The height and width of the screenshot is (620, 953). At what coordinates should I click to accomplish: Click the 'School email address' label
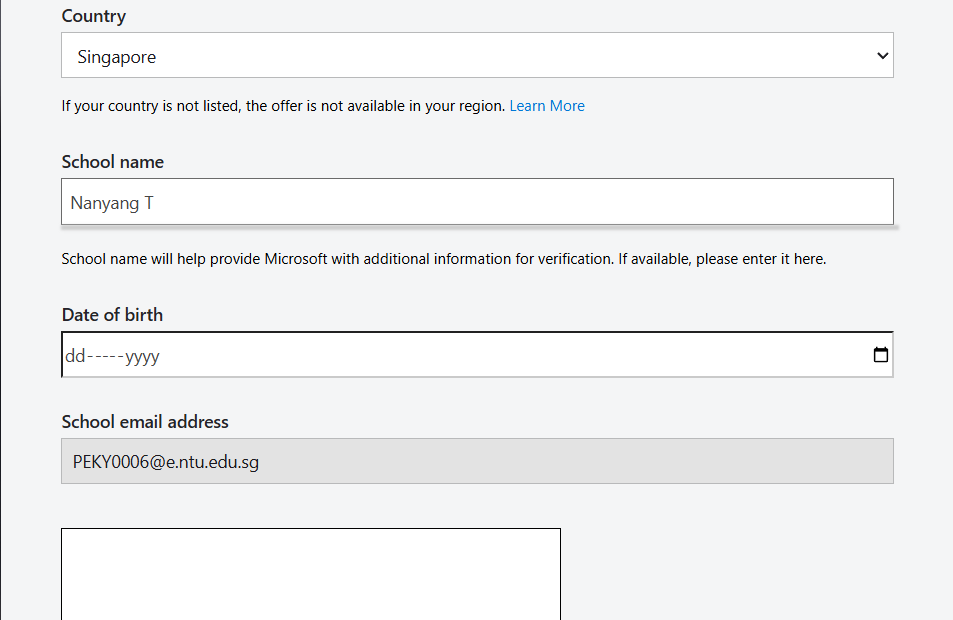145,422
